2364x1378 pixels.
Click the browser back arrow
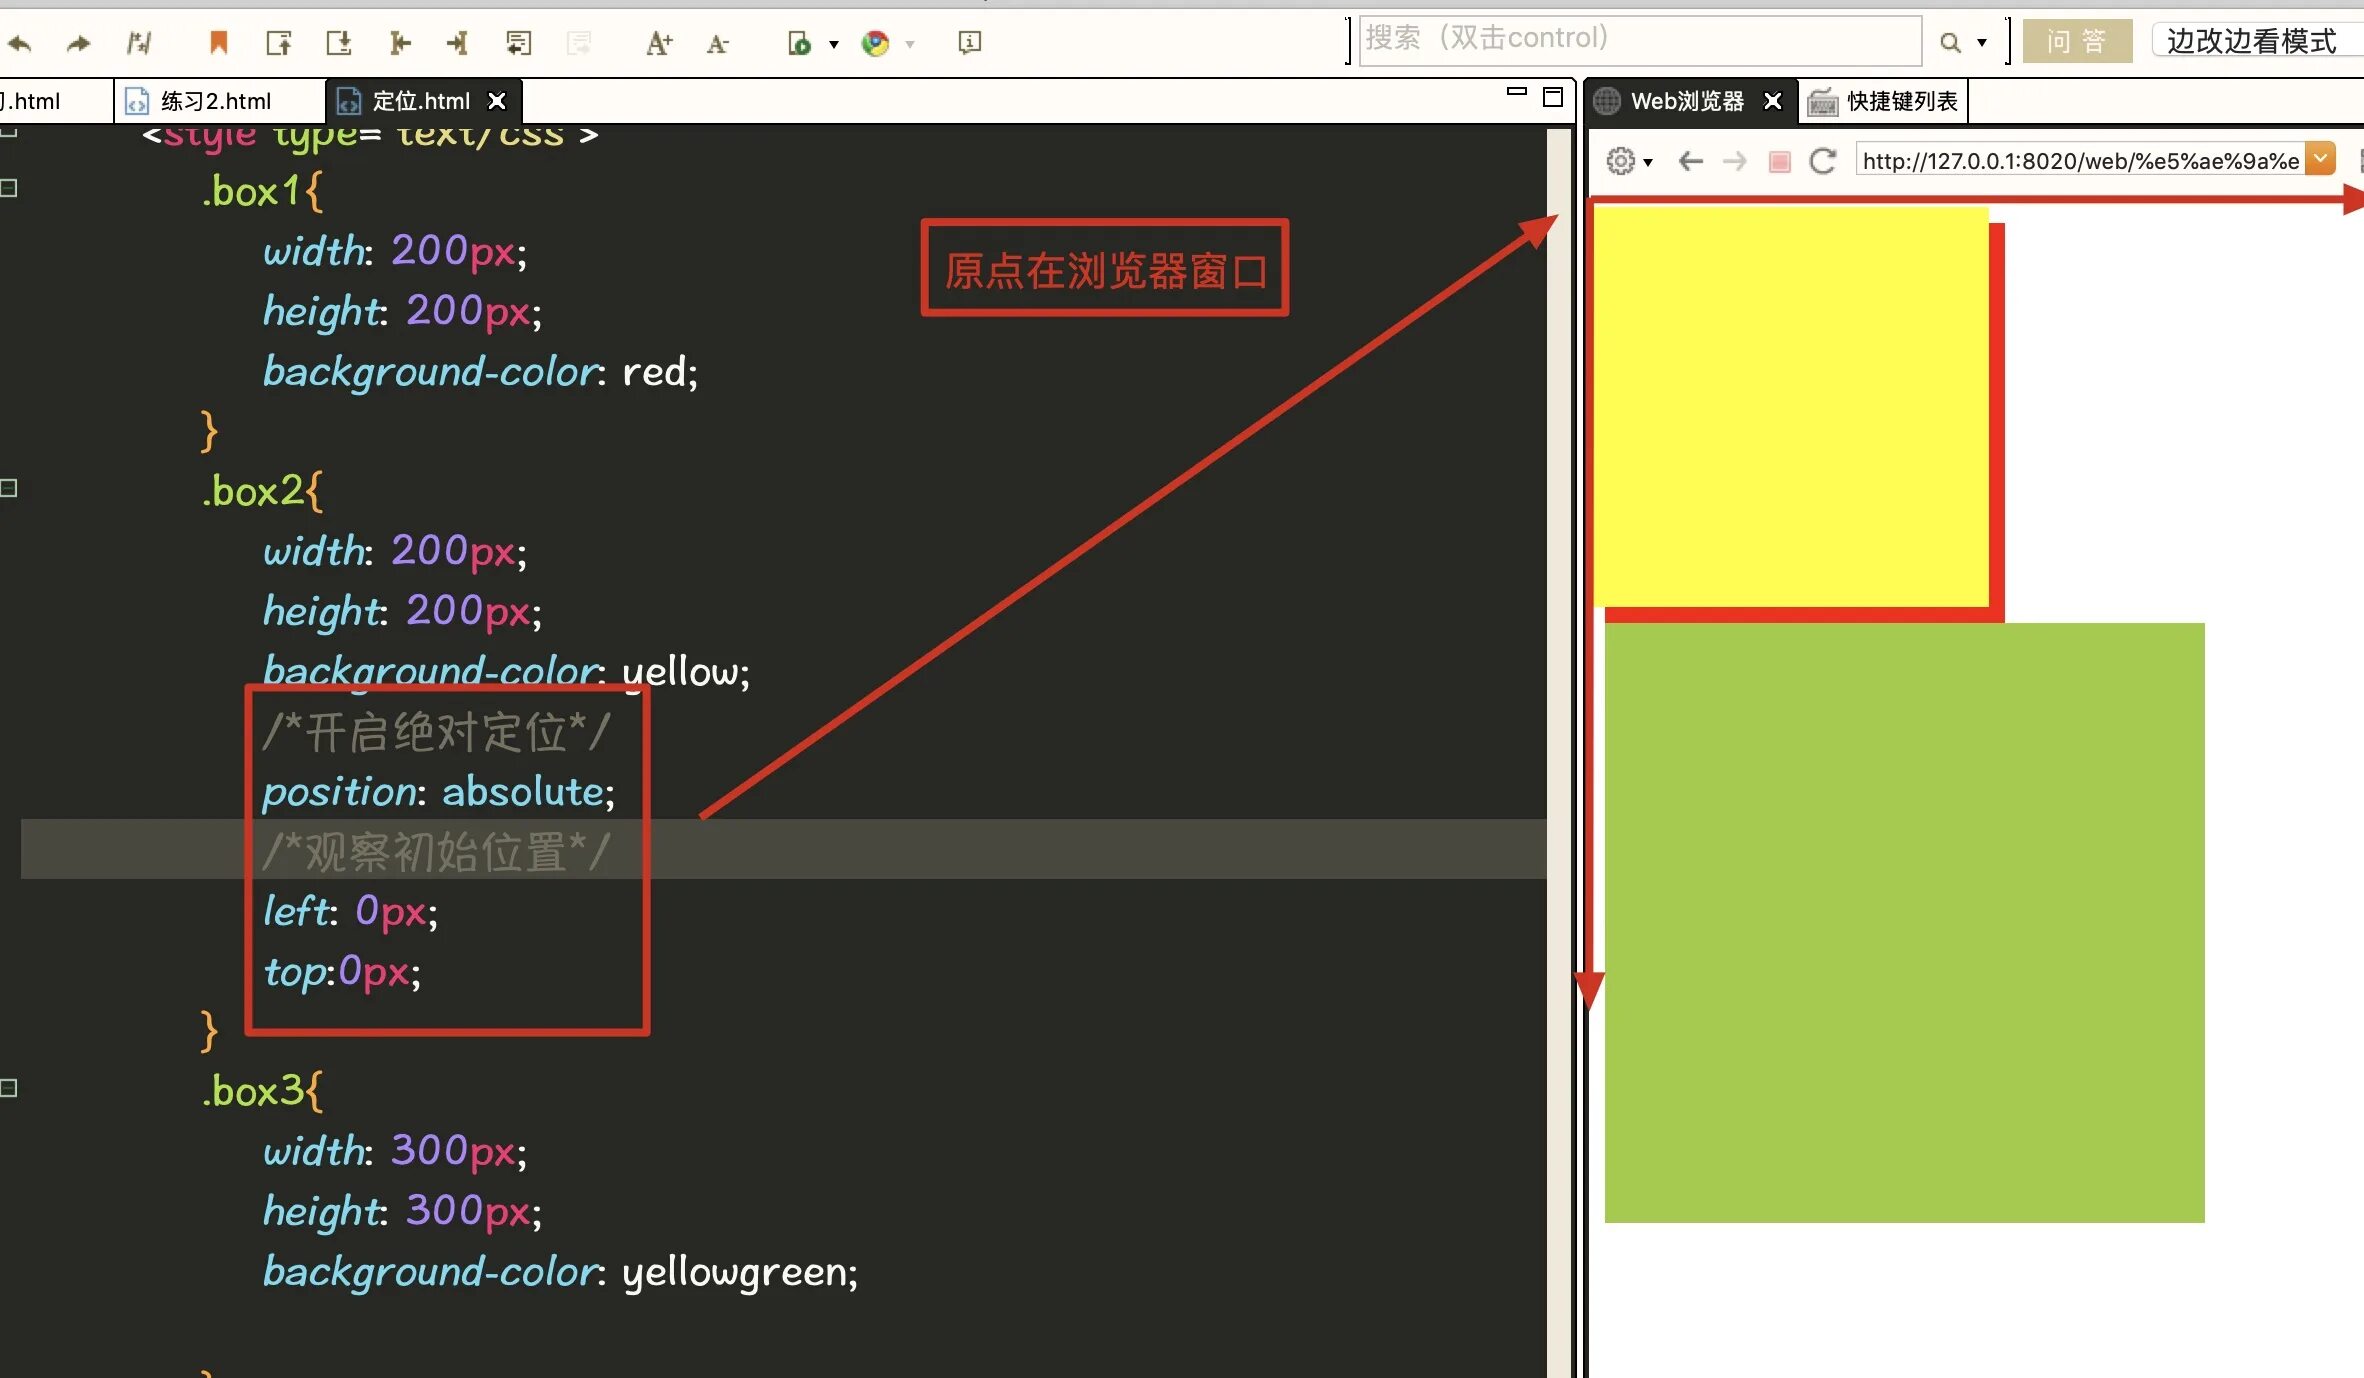pyautogui.click(x=1690, y=161)
